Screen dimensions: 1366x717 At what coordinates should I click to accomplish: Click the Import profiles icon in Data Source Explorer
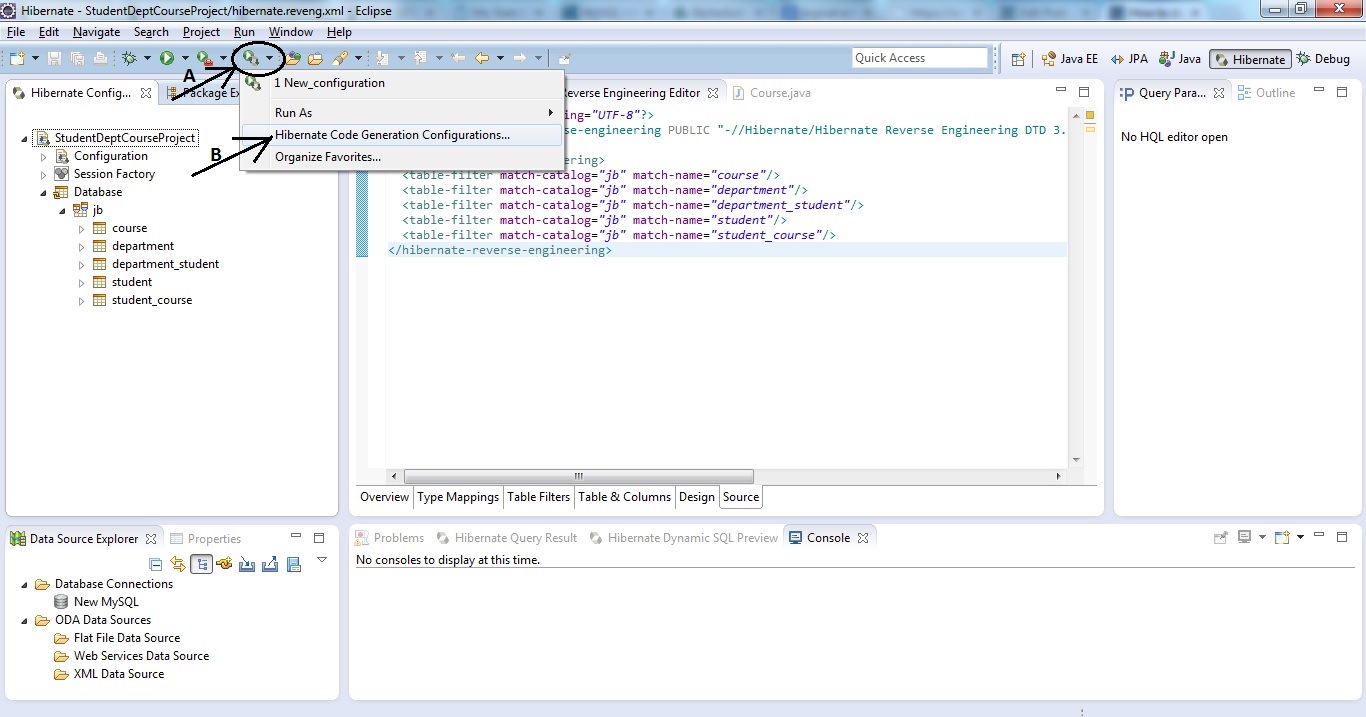click(x=247, y=564)
